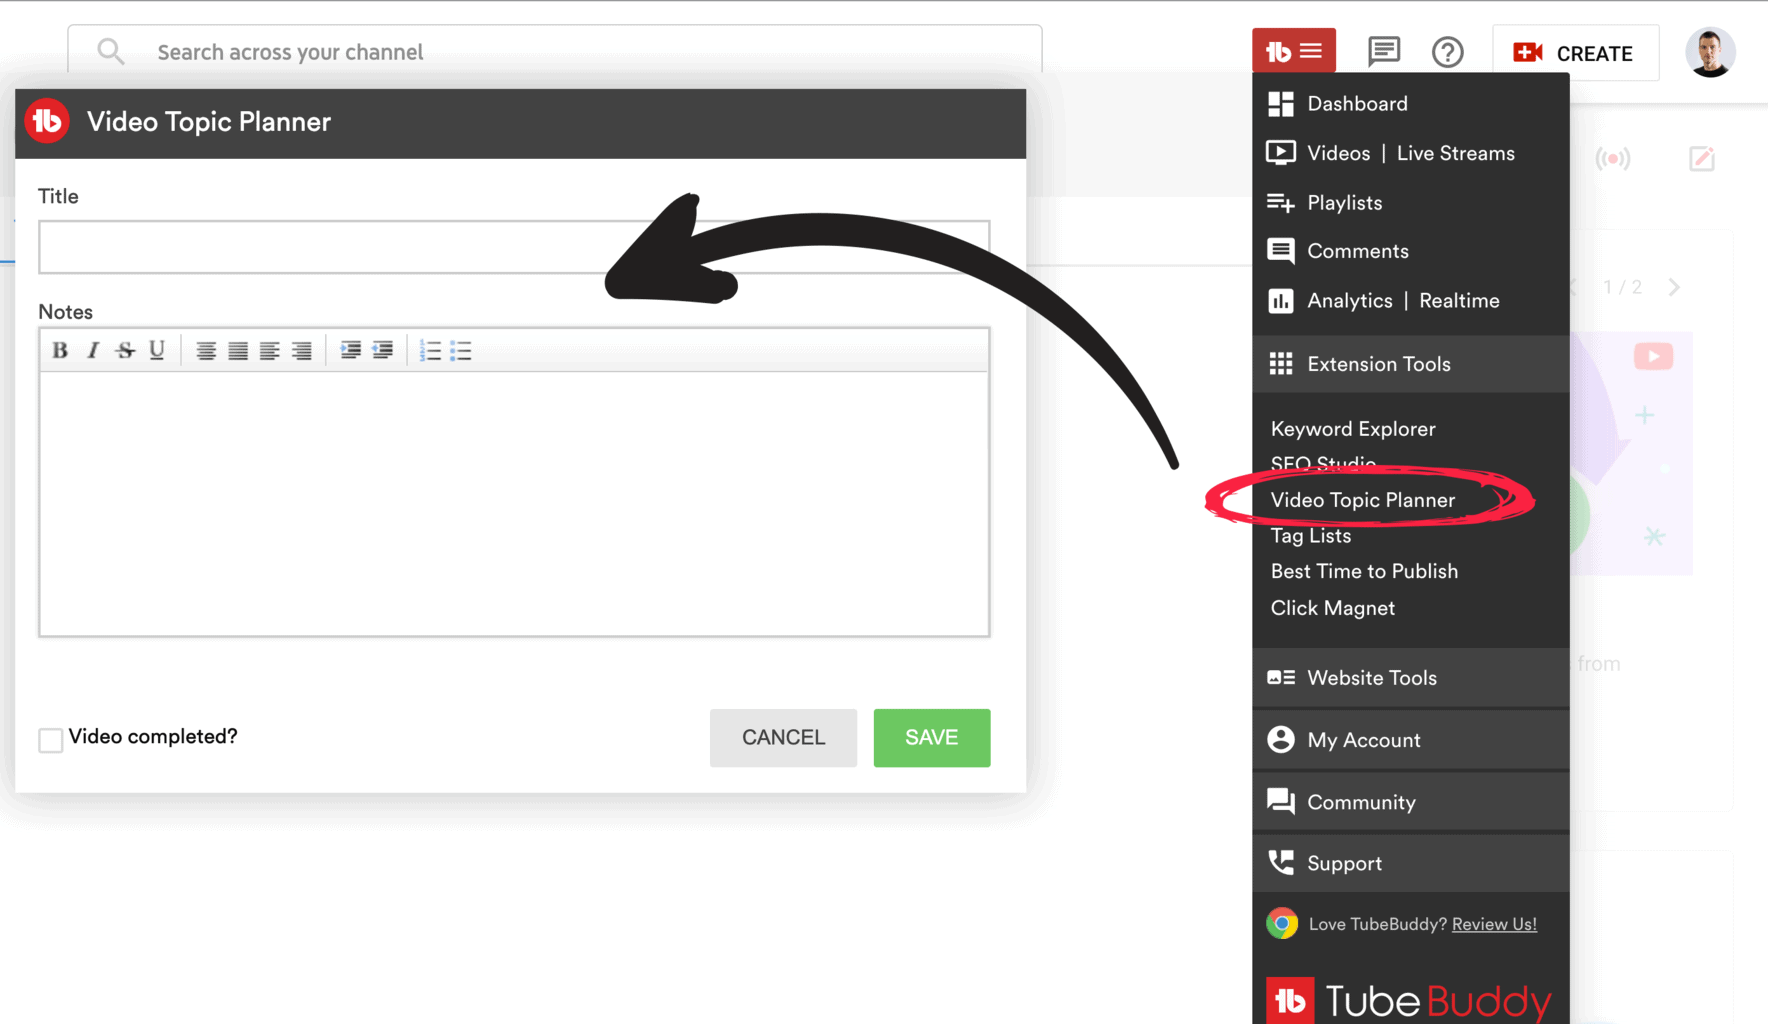Apply italic formatting in Notes toolbar
Viewport: 1768px width, 1024px height.
93,350
